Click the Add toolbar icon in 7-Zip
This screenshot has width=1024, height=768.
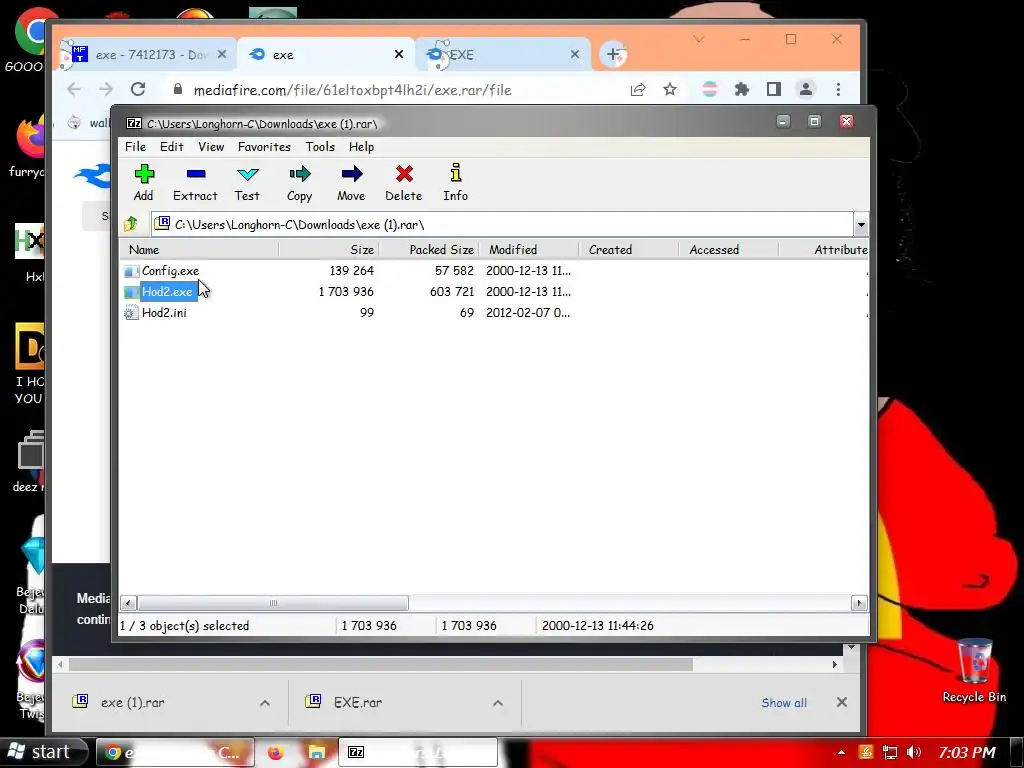click(144, 182)
